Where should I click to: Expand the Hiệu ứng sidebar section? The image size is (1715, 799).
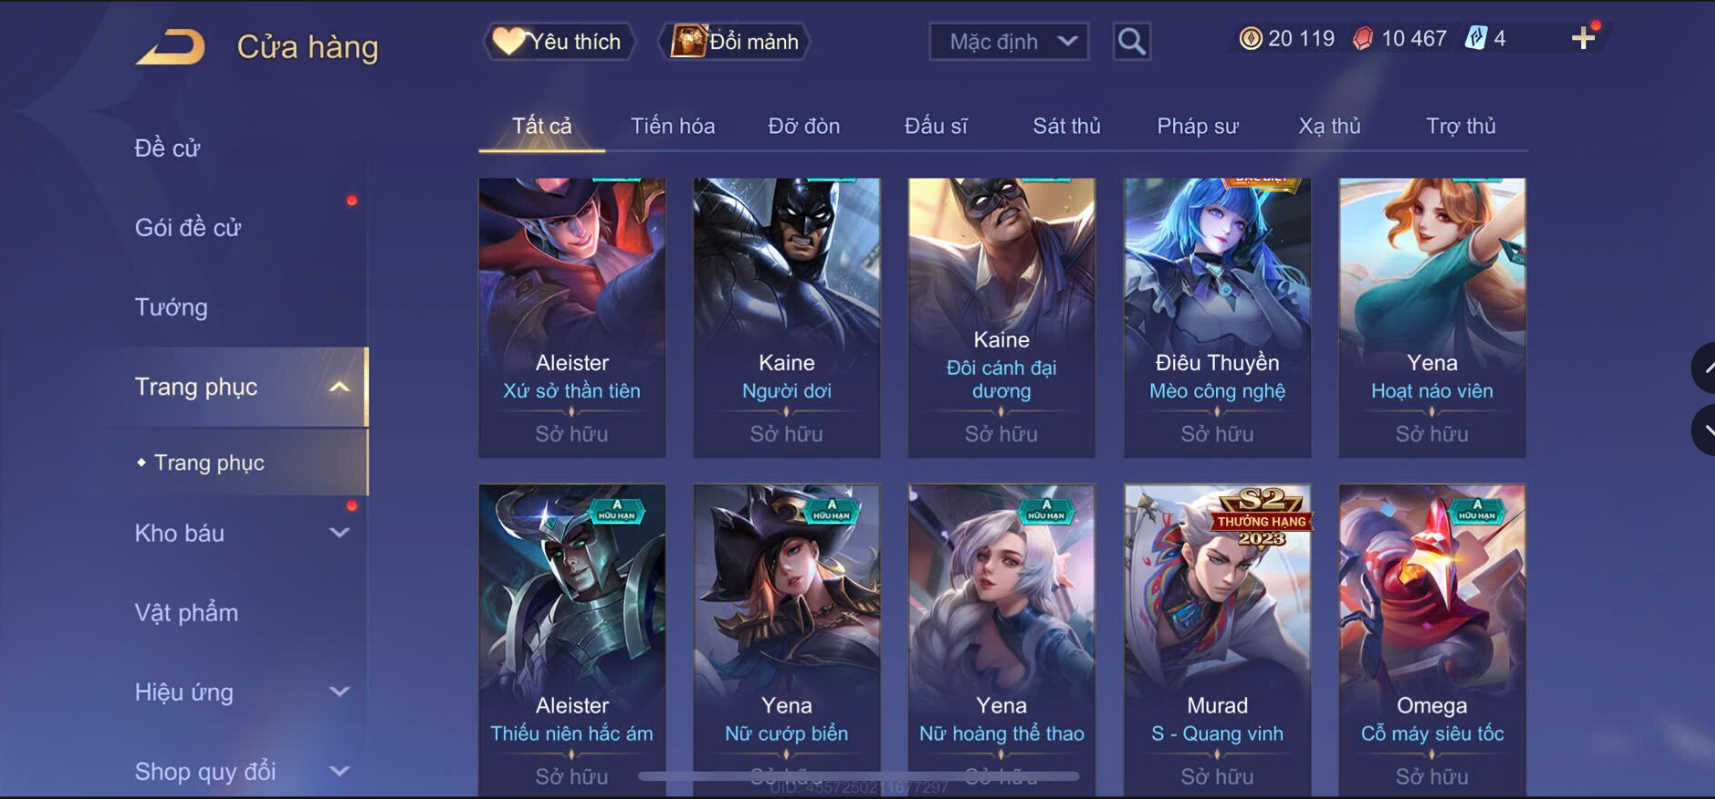(339, 692)
